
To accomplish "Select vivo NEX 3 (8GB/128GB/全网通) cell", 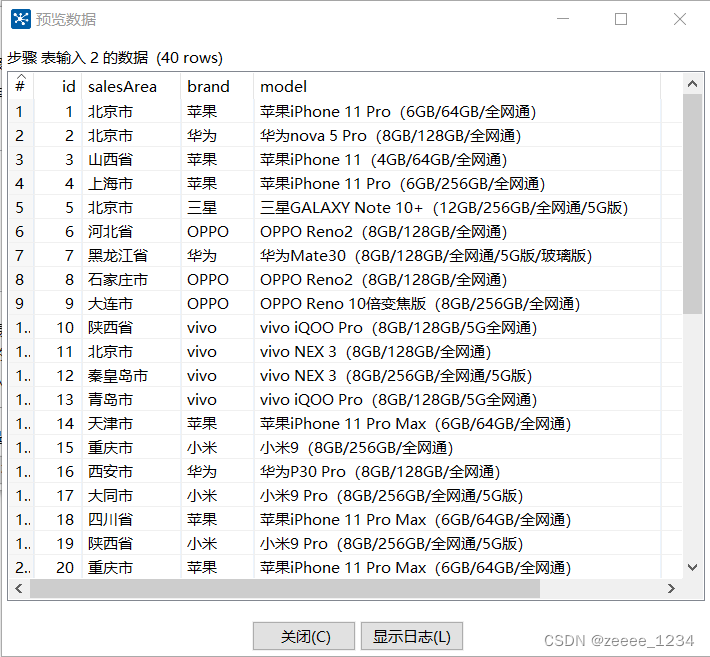I will (x=457, y=351).
